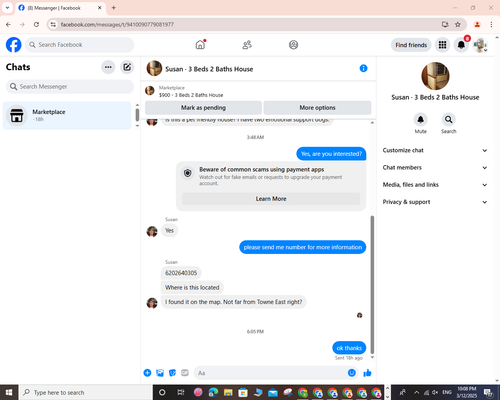
Task: Open the Facebook menu grid icon
Action: (442, 45)
